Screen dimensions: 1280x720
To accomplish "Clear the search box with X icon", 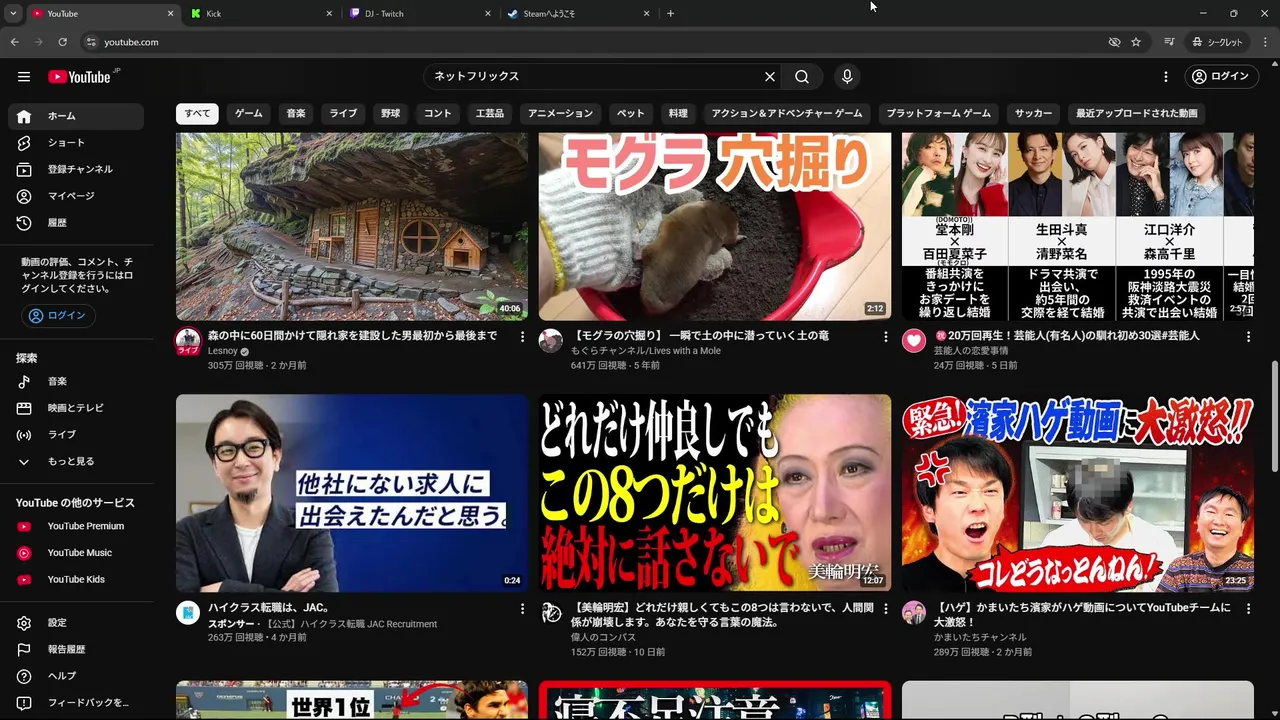I will tap(770, 77).
